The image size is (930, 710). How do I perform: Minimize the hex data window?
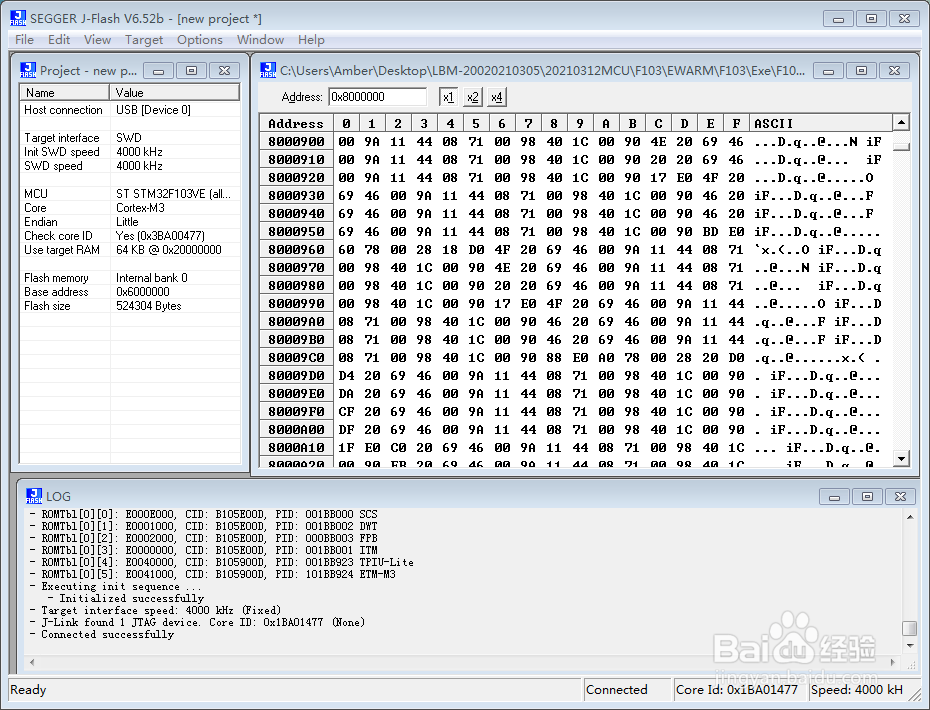point(829,71)
